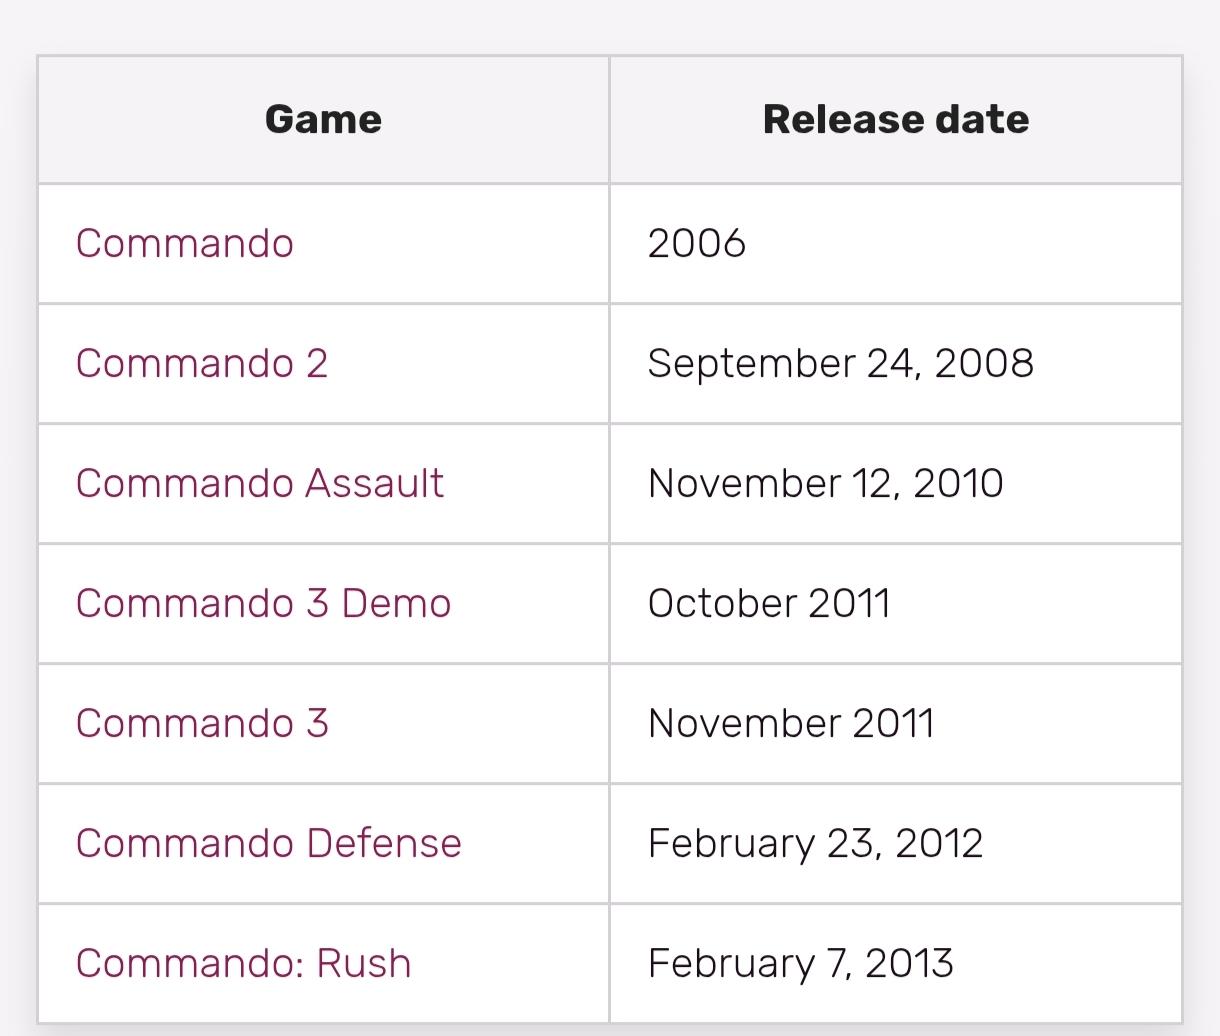Open the Commando Defense link

pyautogui.click(x=268, y=844)
